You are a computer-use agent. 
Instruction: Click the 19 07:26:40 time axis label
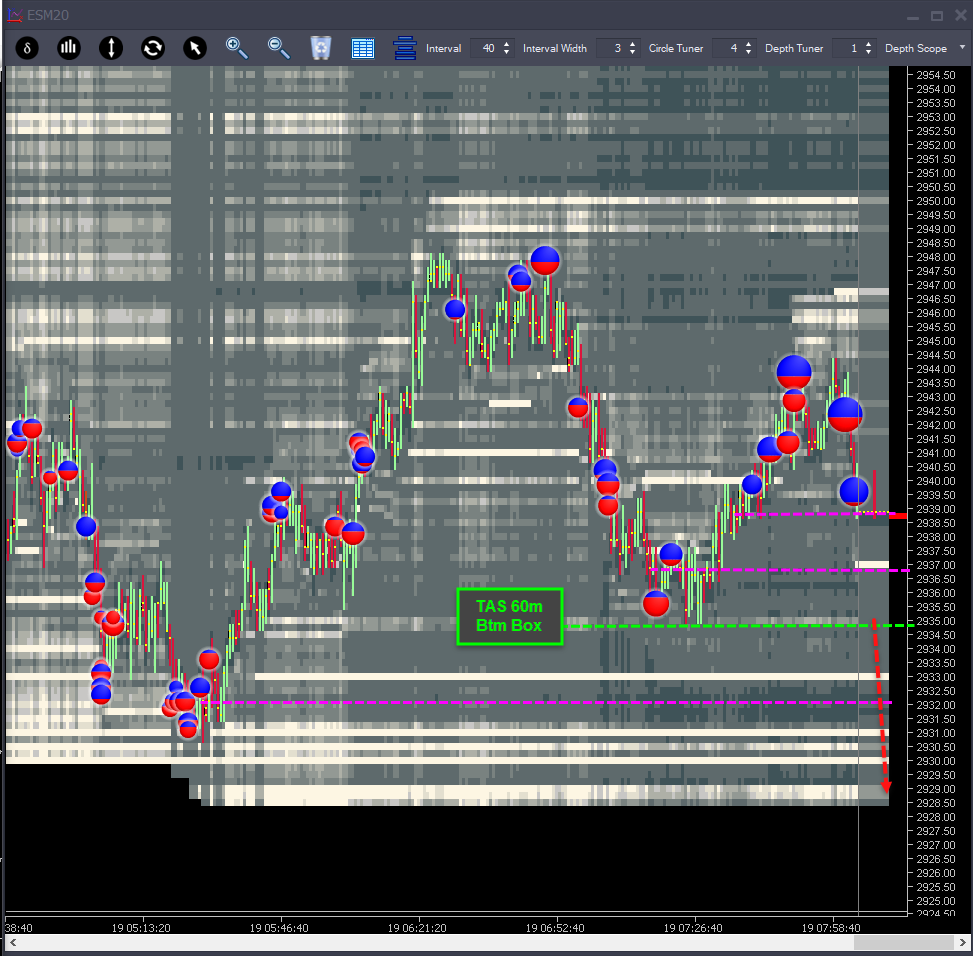693,928
